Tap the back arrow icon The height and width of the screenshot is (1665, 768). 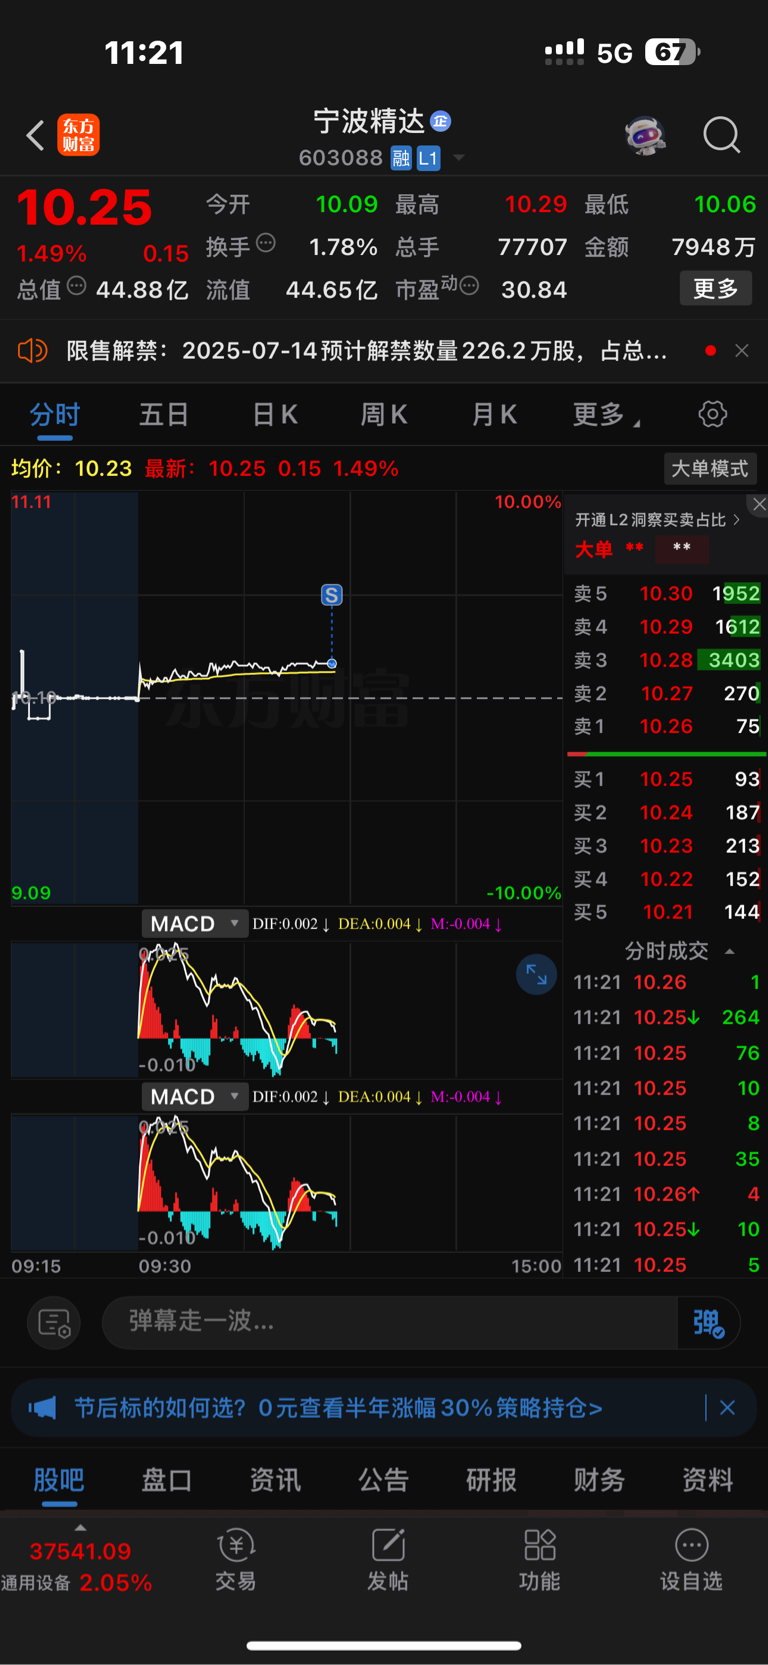(35, 135)
